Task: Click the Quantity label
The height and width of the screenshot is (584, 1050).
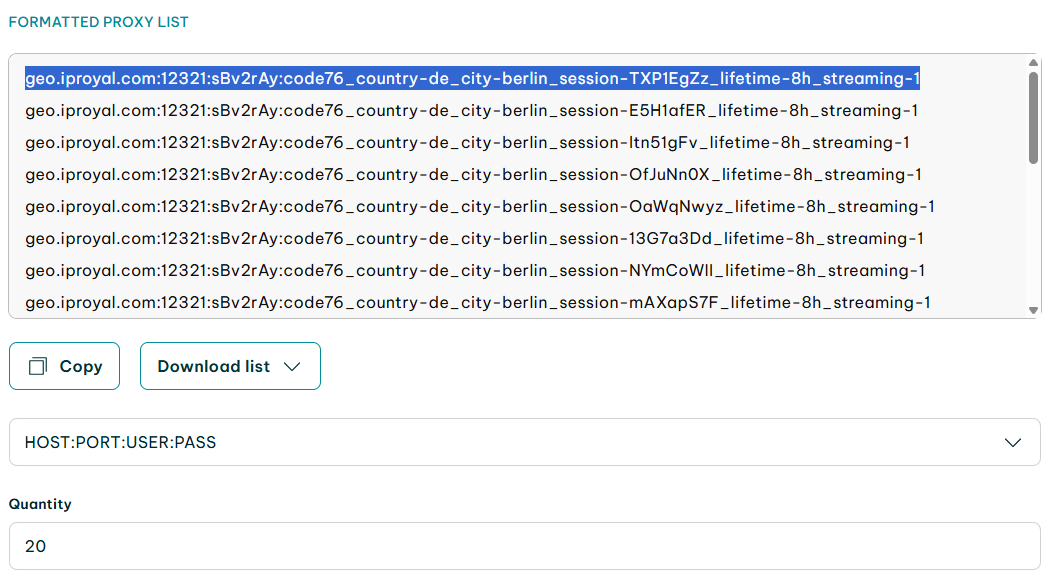Action: tap(40, 504)
